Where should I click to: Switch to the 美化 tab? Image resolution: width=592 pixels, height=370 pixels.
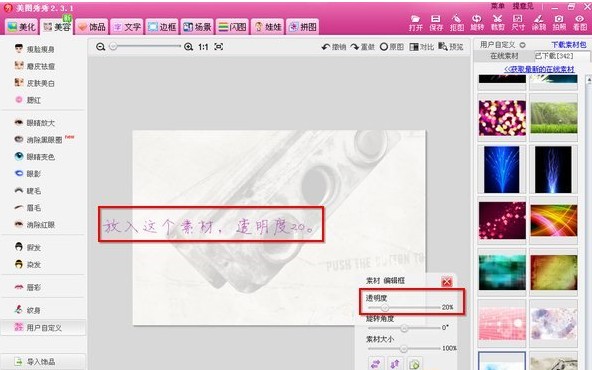pos(22,27)
